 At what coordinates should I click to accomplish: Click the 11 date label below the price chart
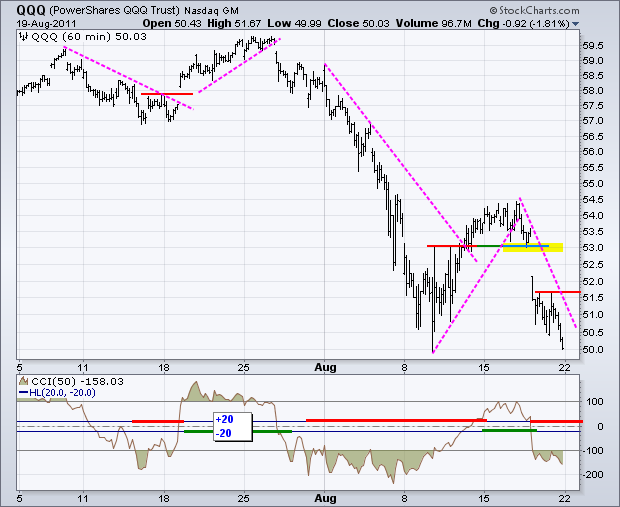tap(83, 367)
